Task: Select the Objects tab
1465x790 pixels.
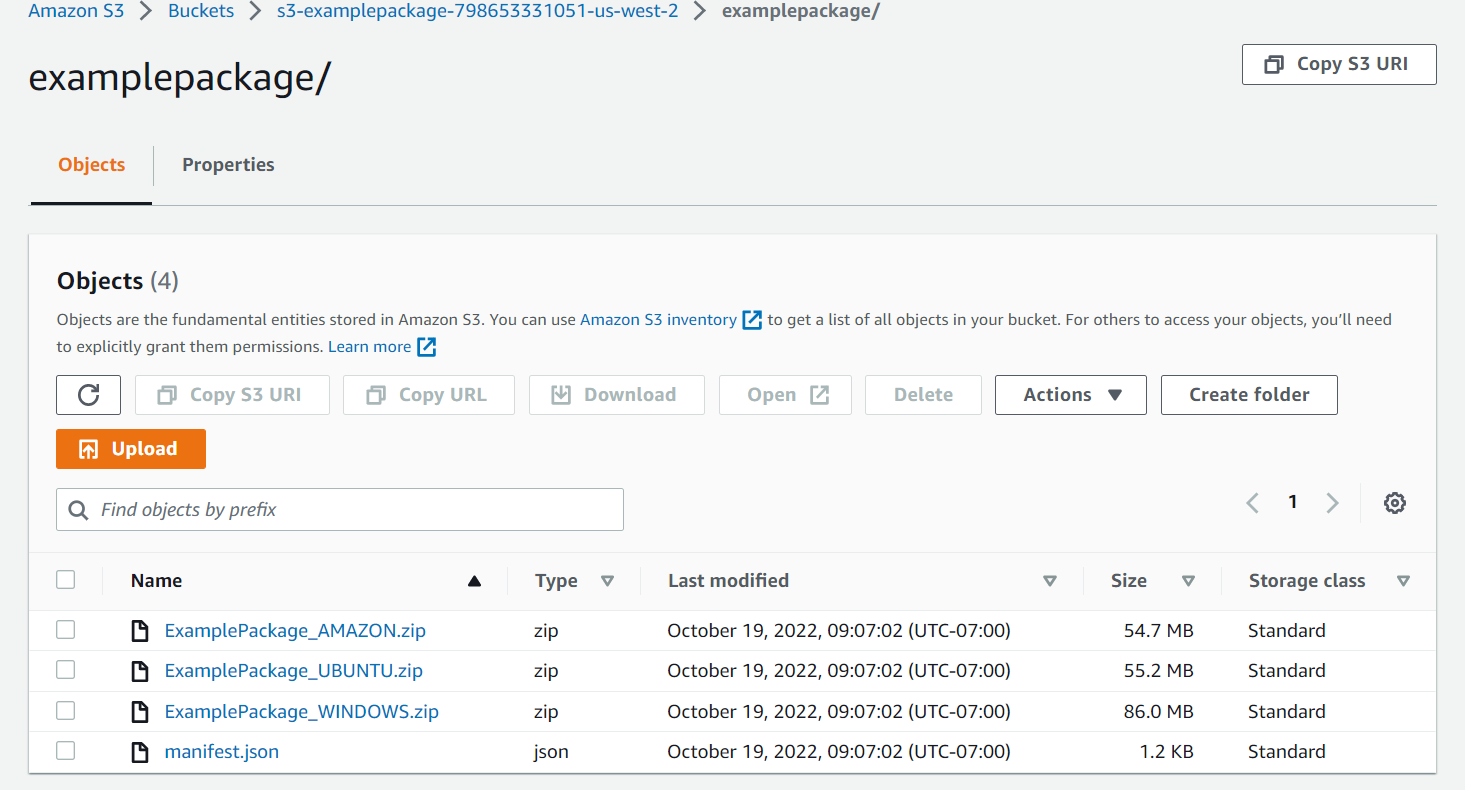Action: click(91, 164)
